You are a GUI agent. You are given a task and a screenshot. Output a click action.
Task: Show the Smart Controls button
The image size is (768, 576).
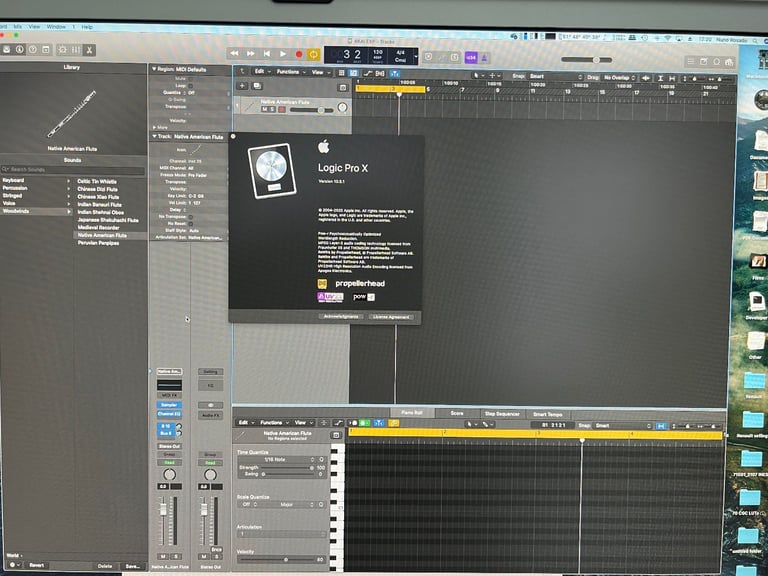63,50
